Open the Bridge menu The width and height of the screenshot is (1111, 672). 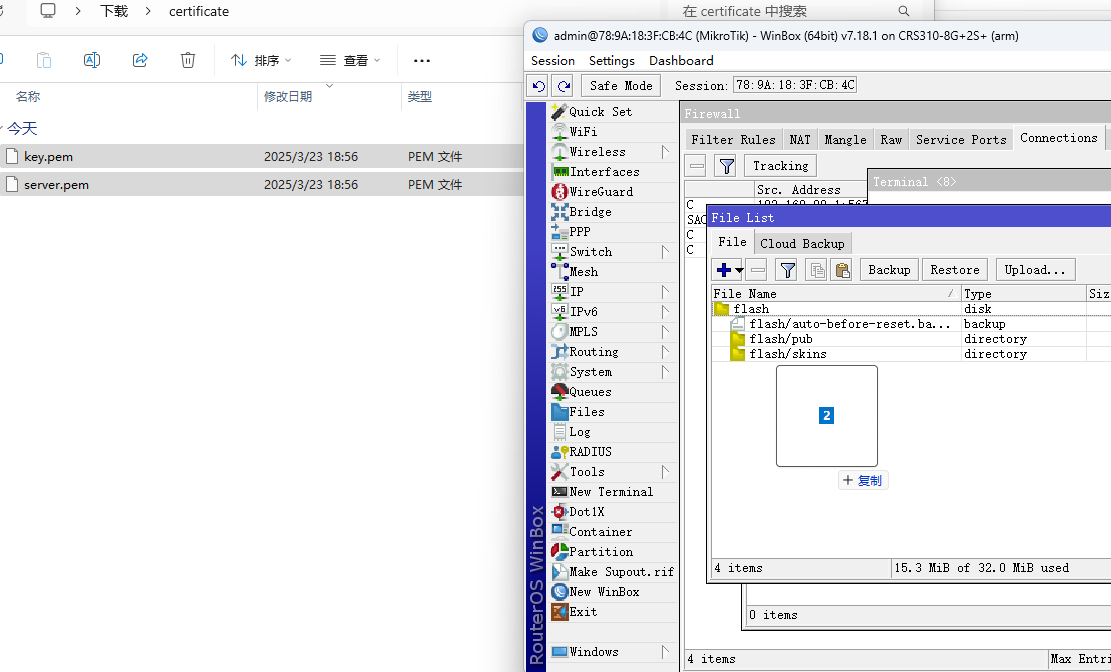(614, 212)
